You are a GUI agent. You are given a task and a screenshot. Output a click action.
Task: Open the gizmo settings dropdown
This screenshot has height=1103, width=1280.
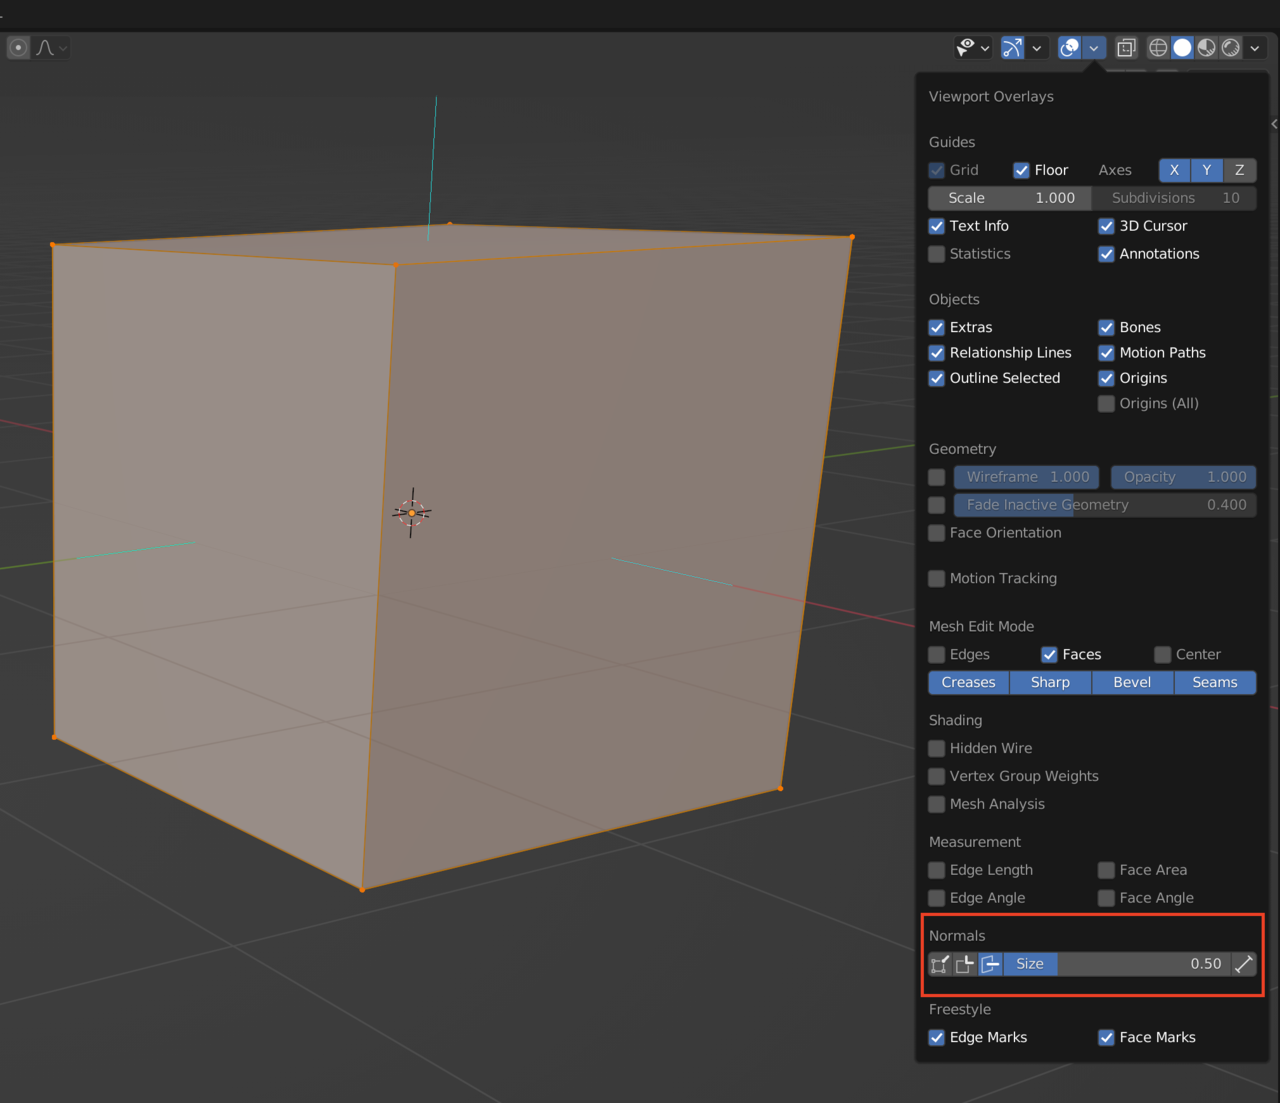coord(1037,47)
